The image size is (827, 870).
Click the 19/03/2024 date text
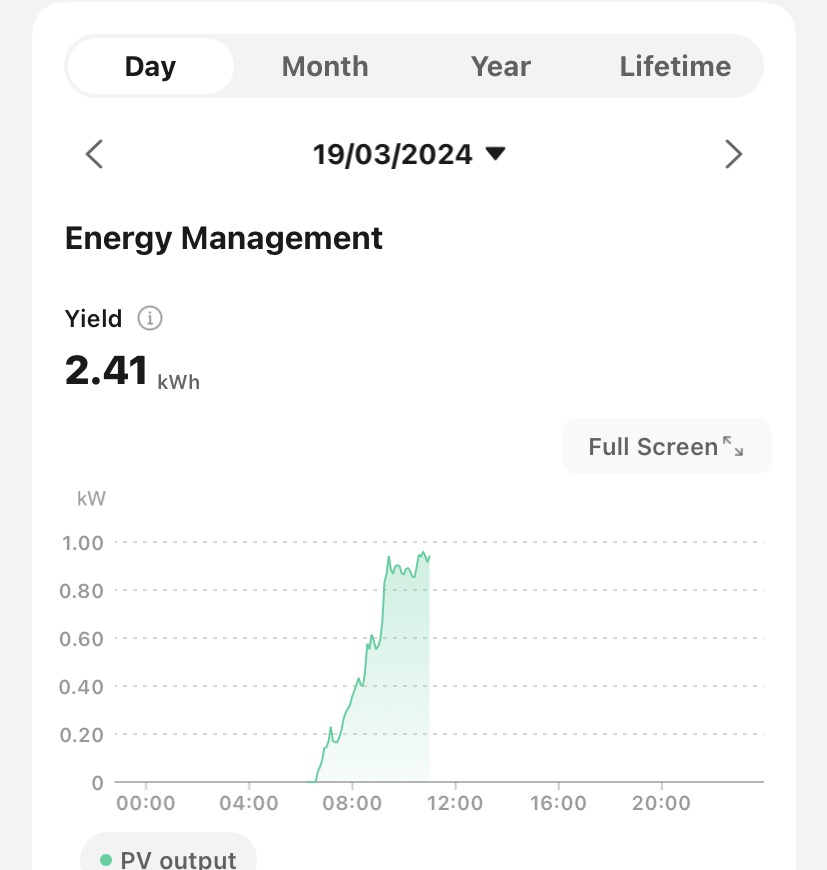pos(392,154)
